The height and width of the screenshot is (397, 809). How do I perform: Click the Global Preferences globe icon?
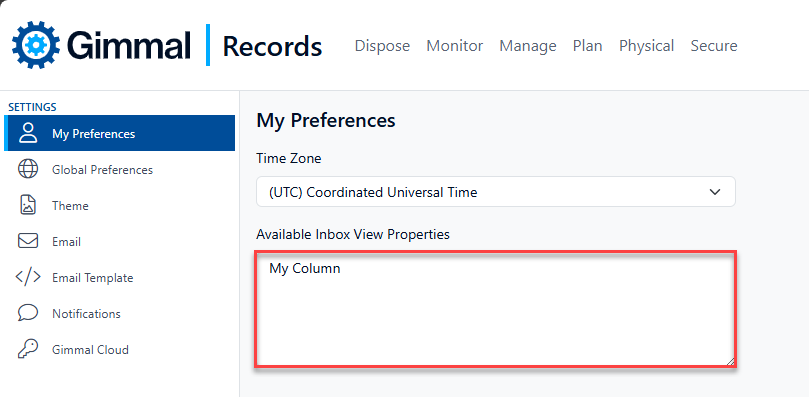tap(28, 169)
